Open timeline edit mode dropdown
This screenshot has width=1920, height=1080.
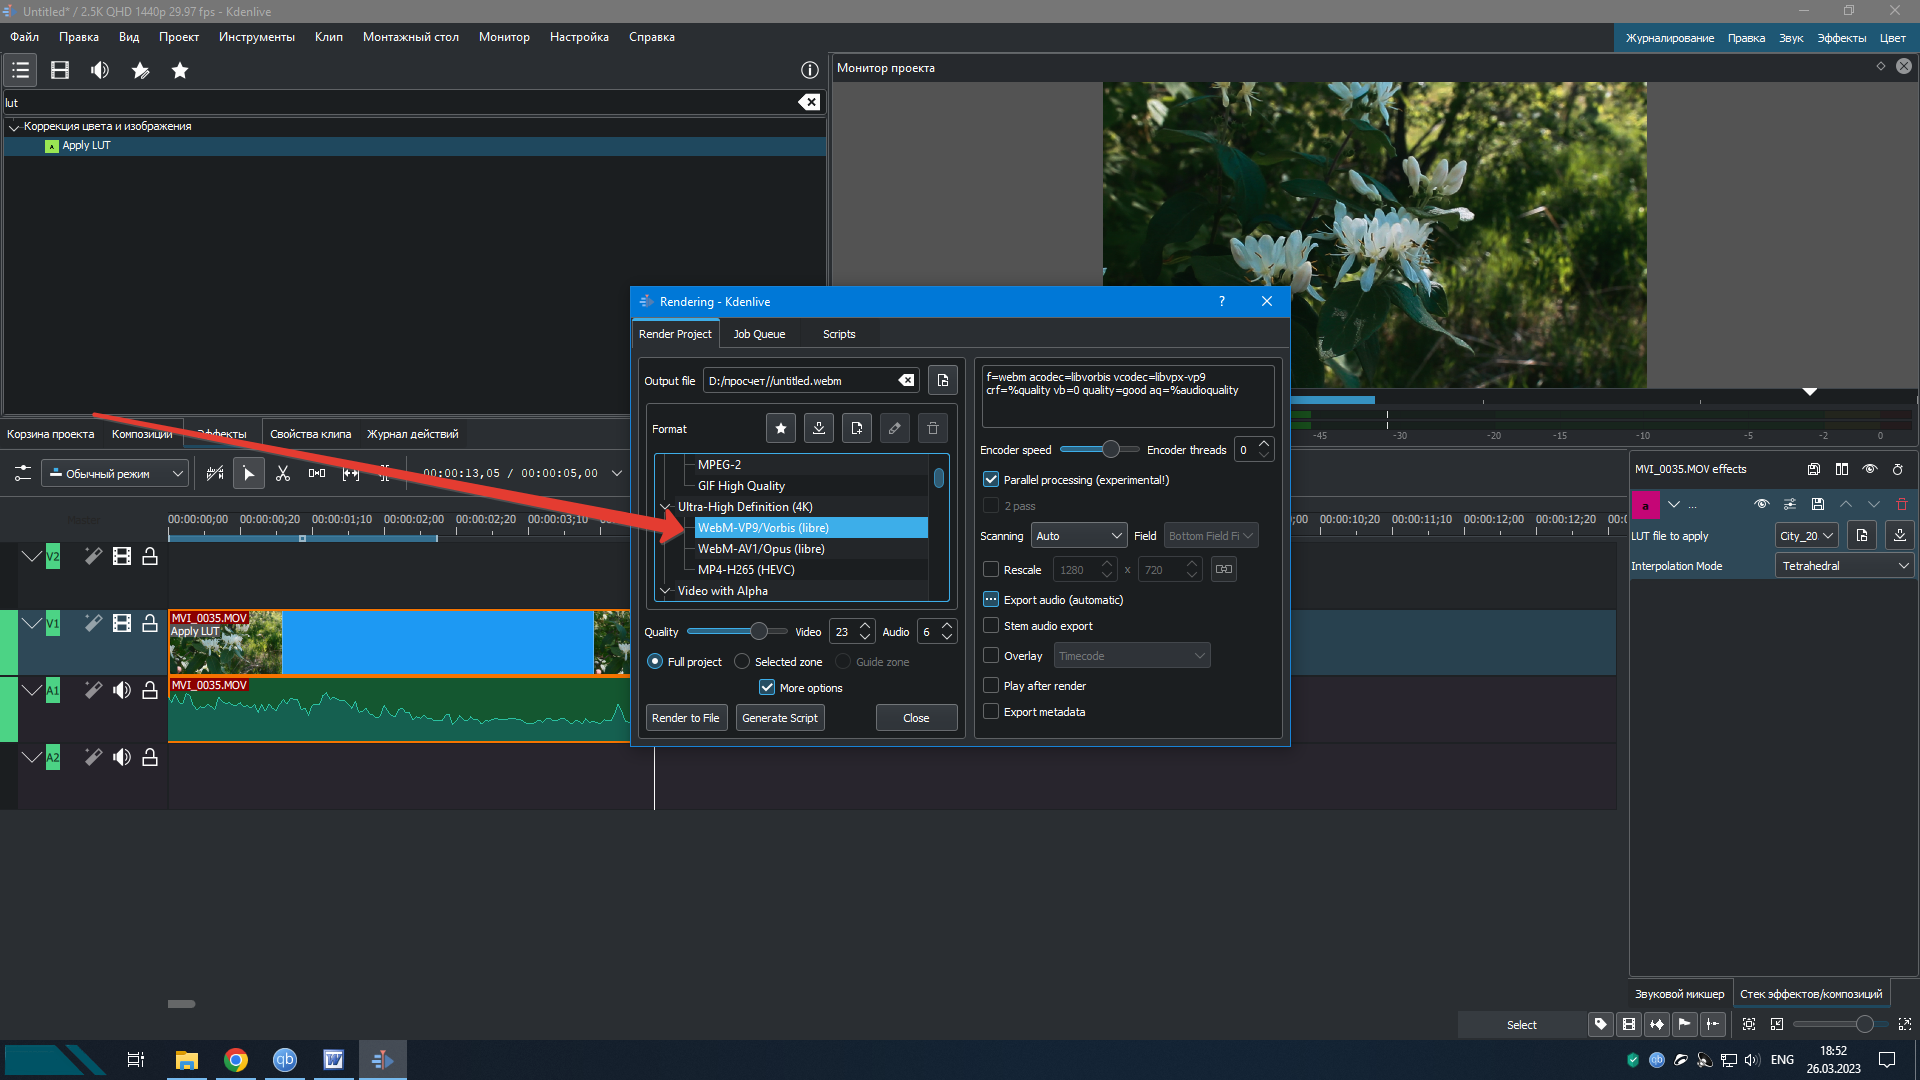tap(115, 473)
